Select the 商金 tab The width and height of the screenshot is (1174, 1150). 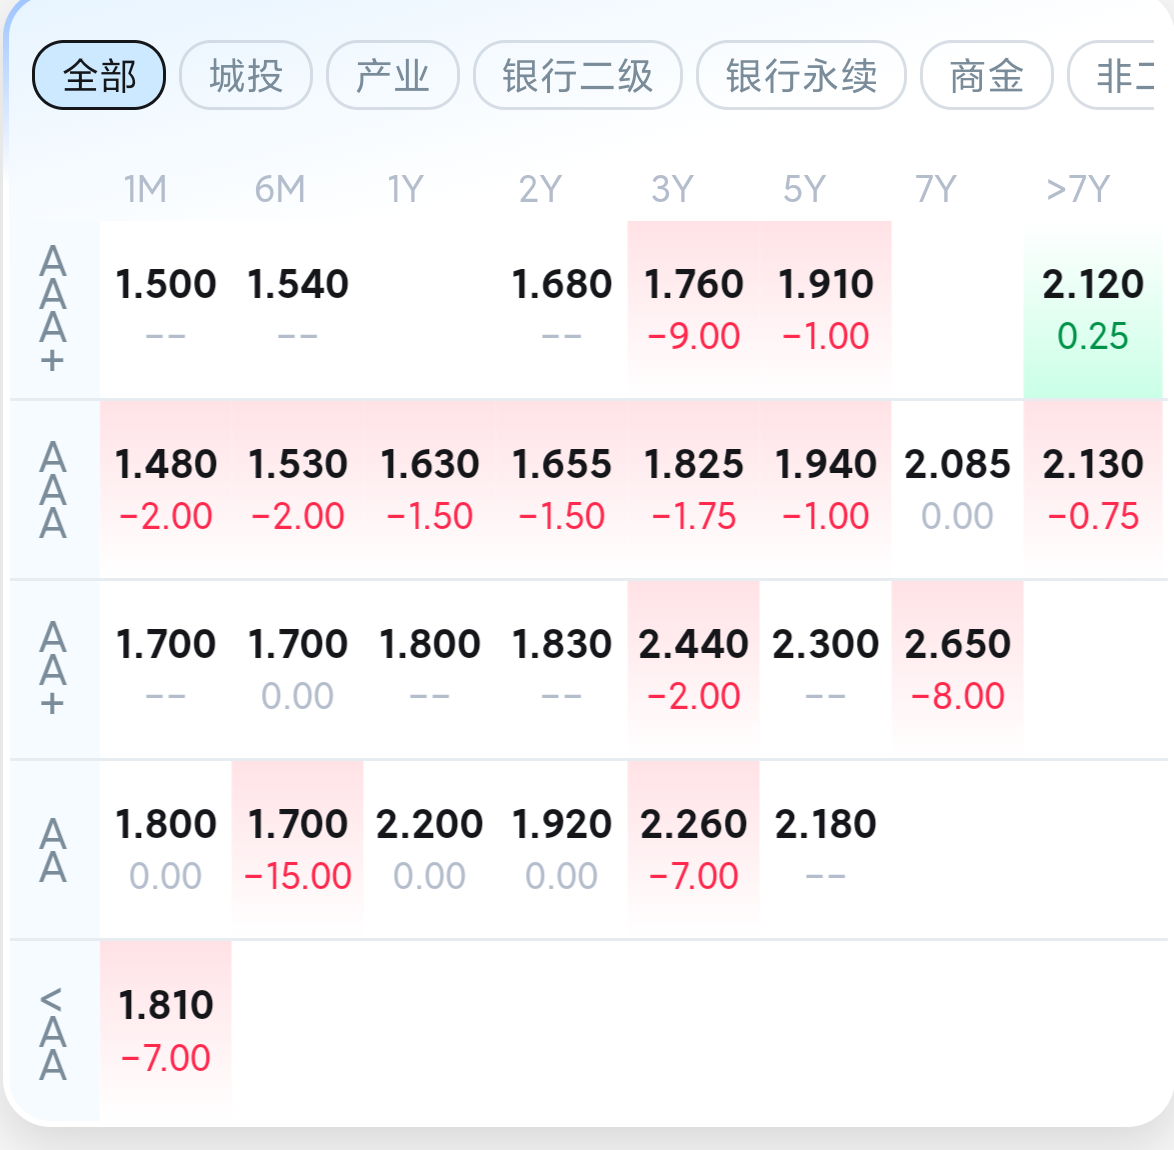click(986, 76)
